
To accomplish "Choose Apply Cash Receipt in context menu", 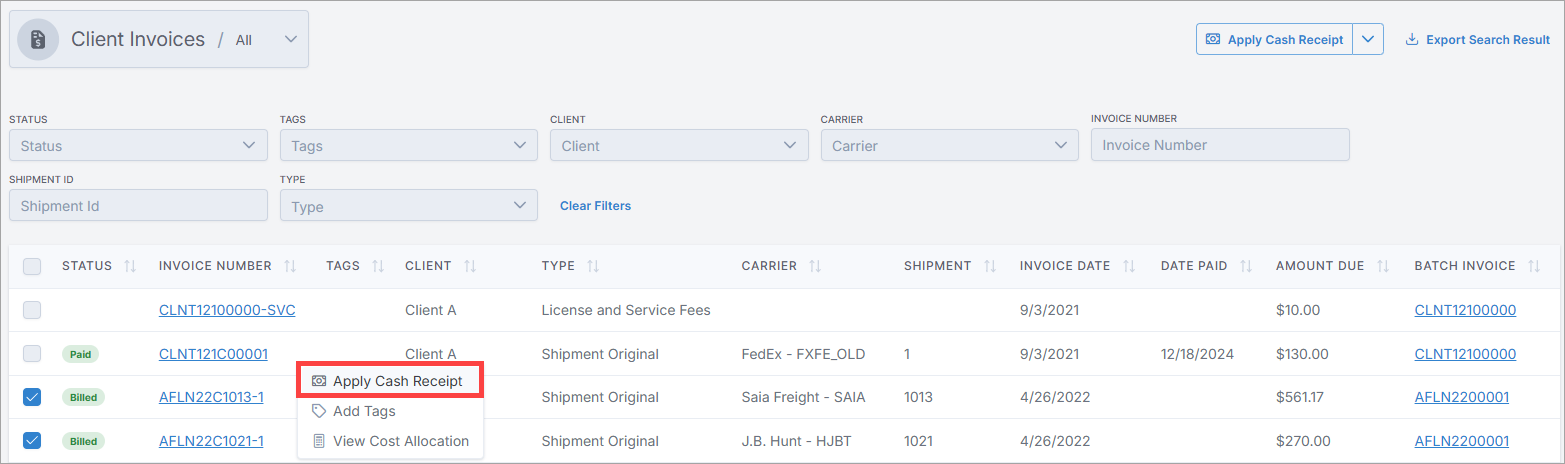I will click(x=390, y=381).
